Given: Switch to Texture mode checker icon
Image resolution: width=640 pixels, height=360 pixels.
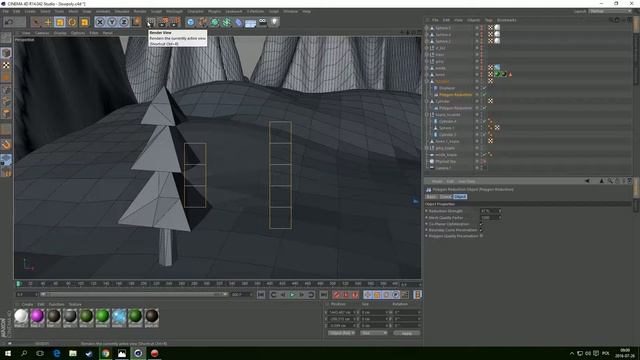Looking at the screenshot, I should click(6, 65).
